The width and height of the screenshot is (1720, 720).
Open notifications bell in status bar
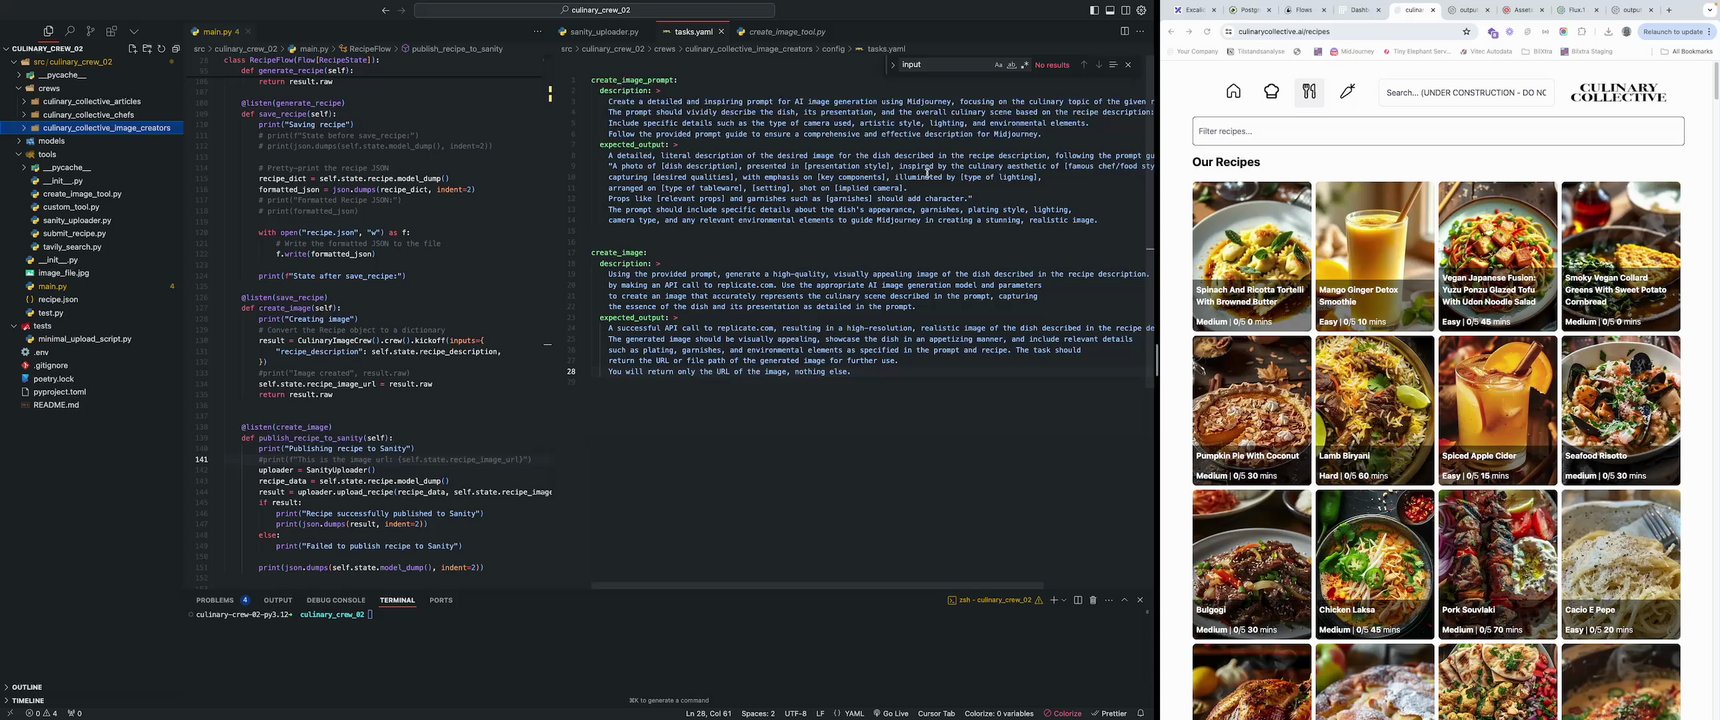pyautogui.click(x=1140, y=713)
